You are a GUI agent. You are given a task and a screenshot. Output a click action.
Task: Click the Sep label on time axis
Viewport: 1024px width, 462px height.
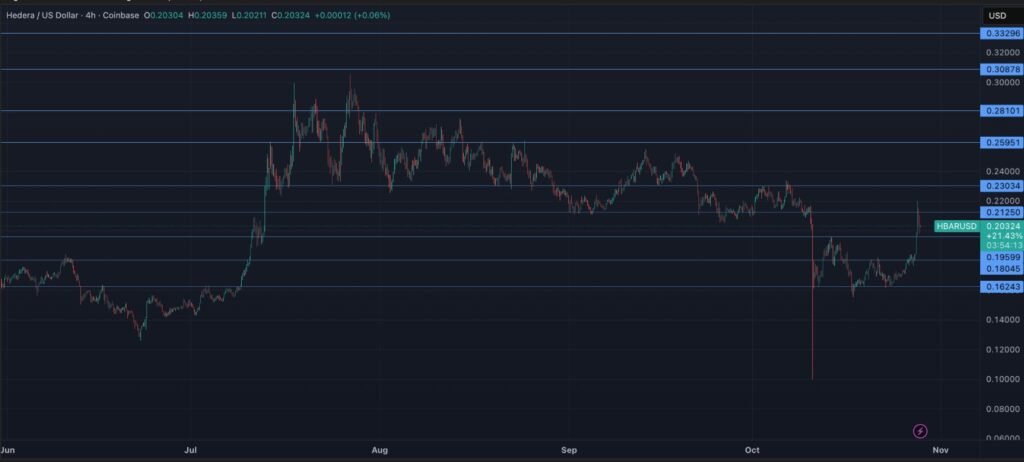click(569, 451)
